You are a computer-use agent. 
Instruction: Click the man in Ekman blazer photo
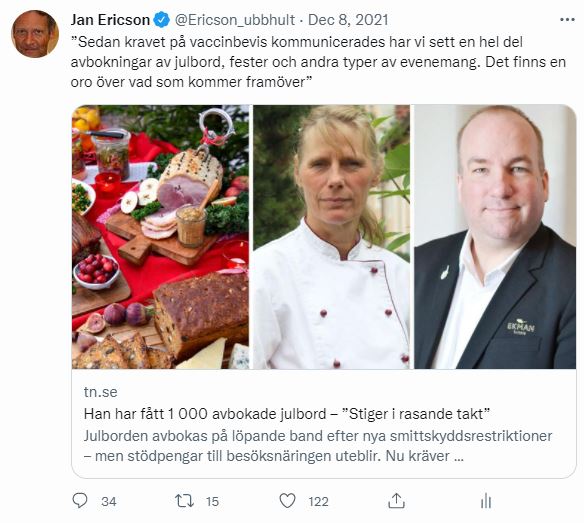(x=495, y=237)
